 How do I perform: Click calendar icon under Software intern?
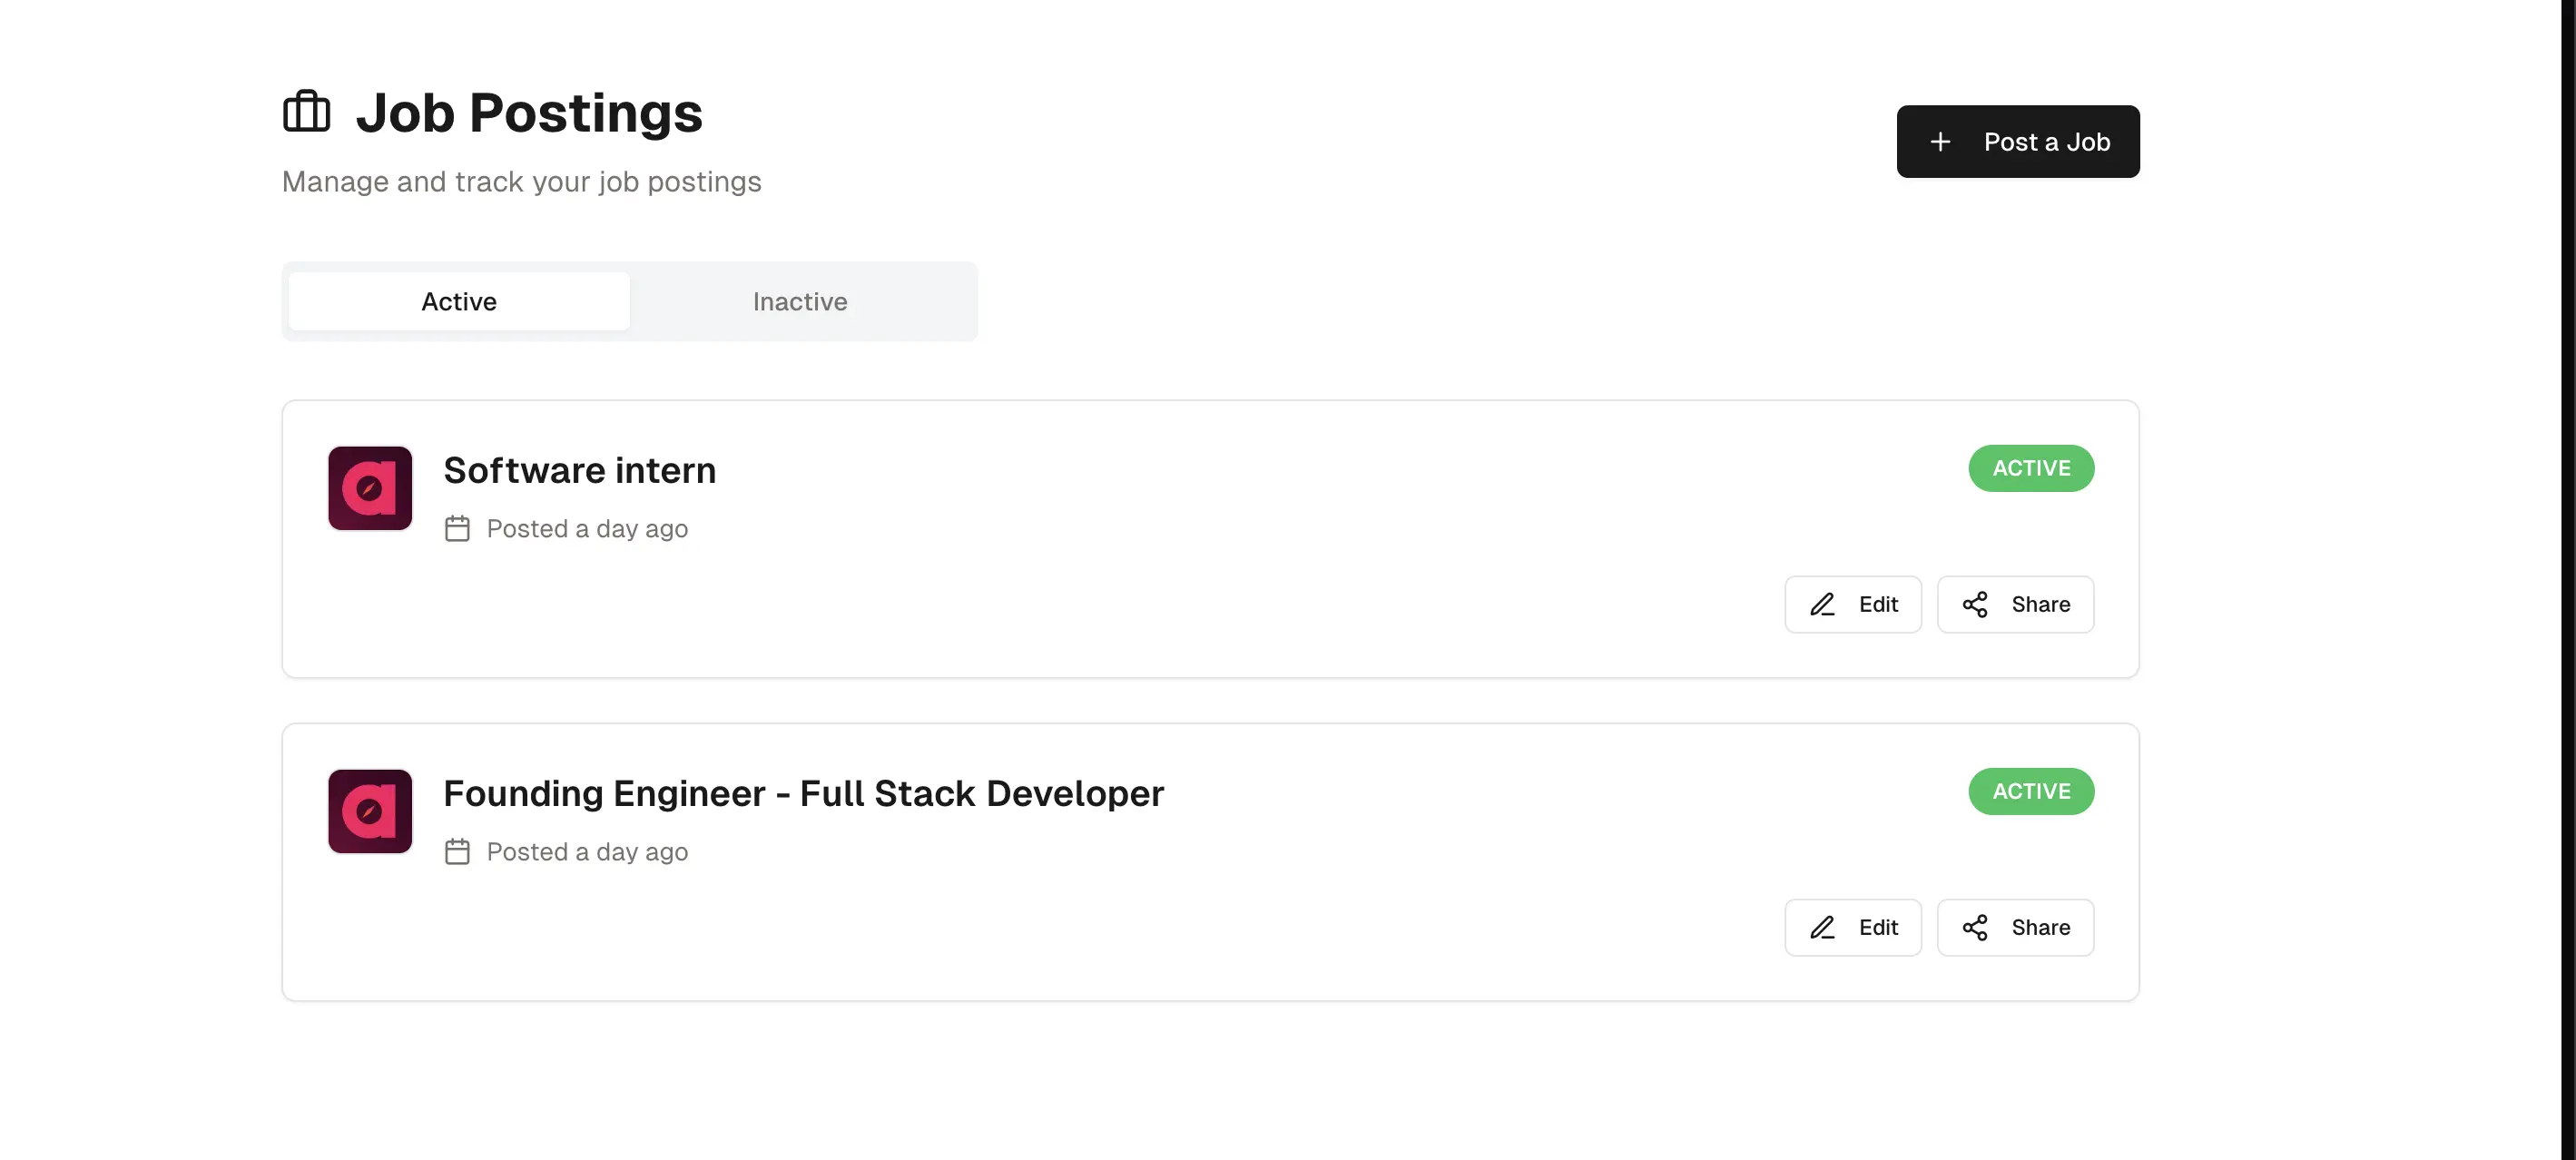pos(457,529)
